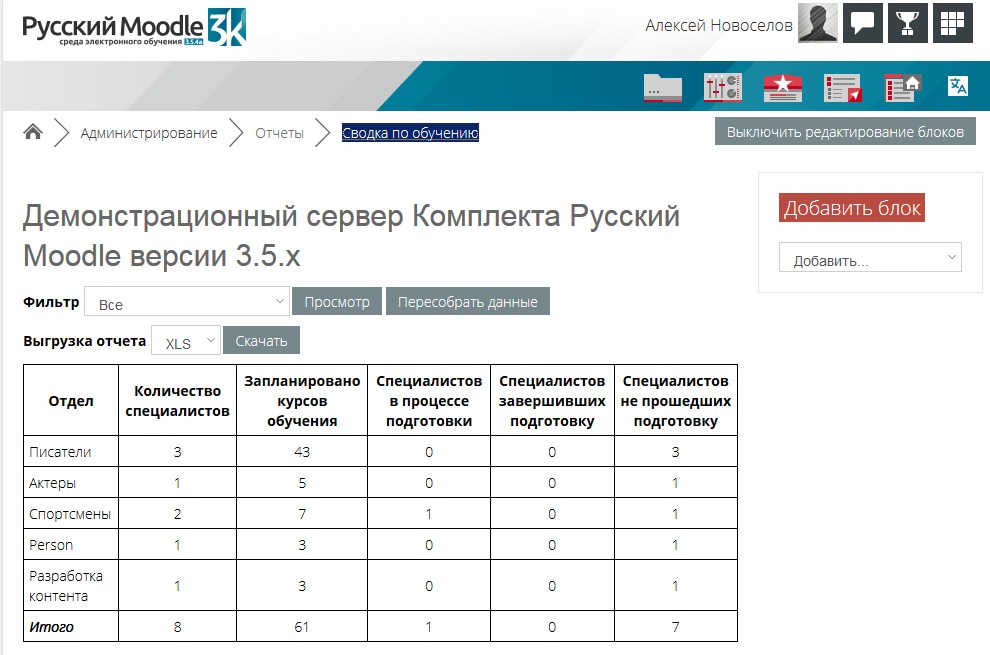
Task: Click Итого completed specialists value 0
Action: pyautogui.click(x=552, y=627)
